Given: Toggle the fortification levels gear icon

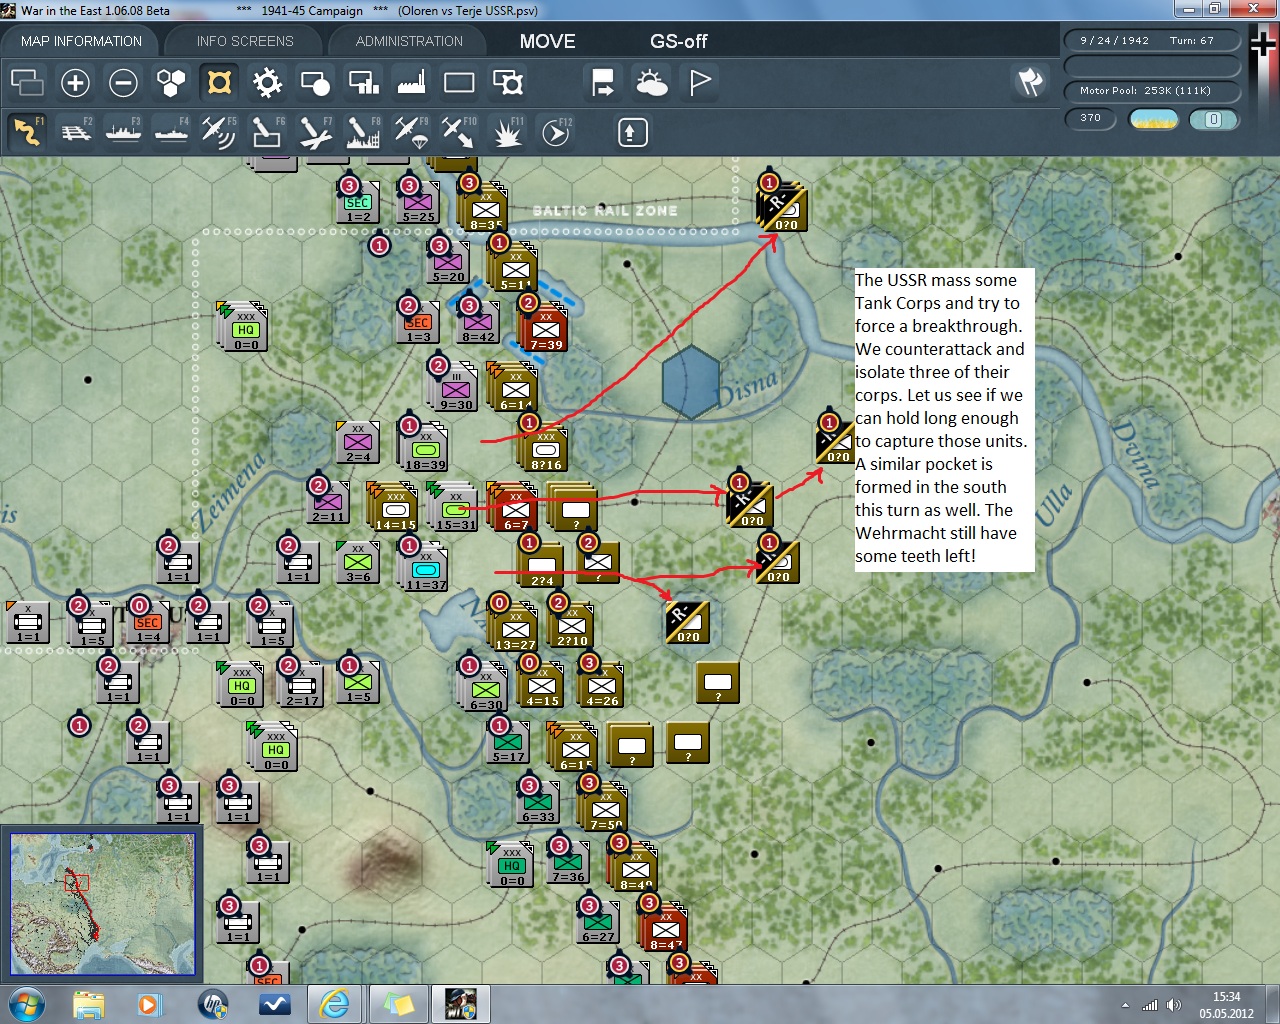Looking at the screenshot, I should coord(267,82).
